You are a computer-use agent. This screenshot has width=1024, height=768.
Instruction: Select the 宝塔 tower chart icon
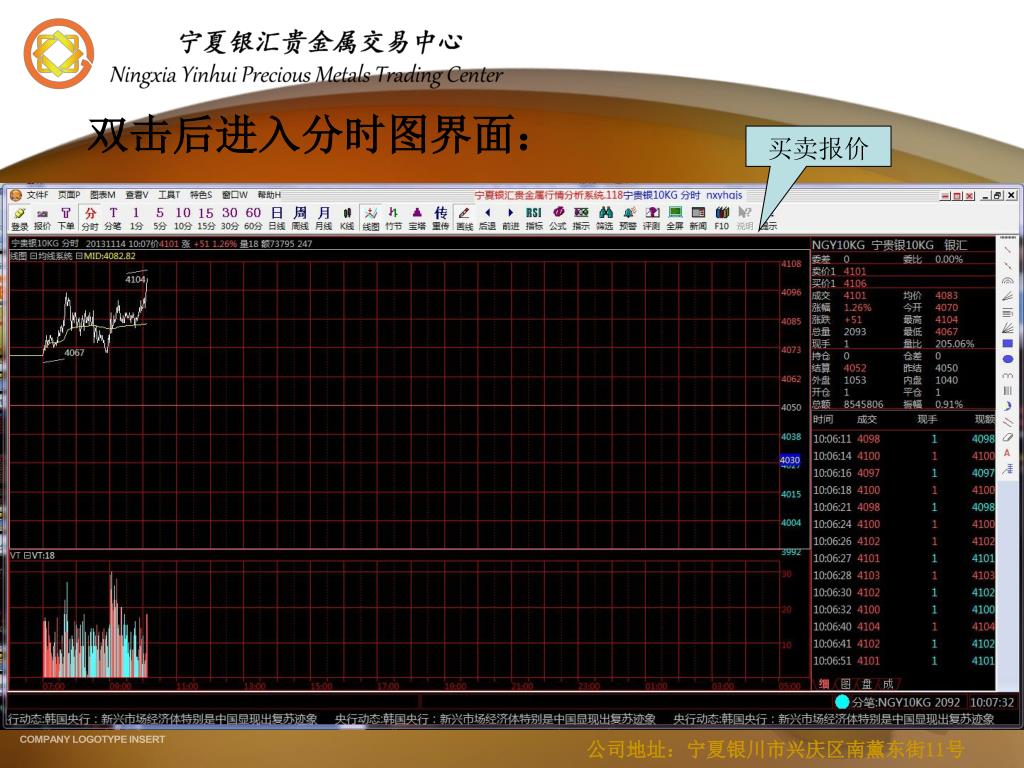point(417,218)
